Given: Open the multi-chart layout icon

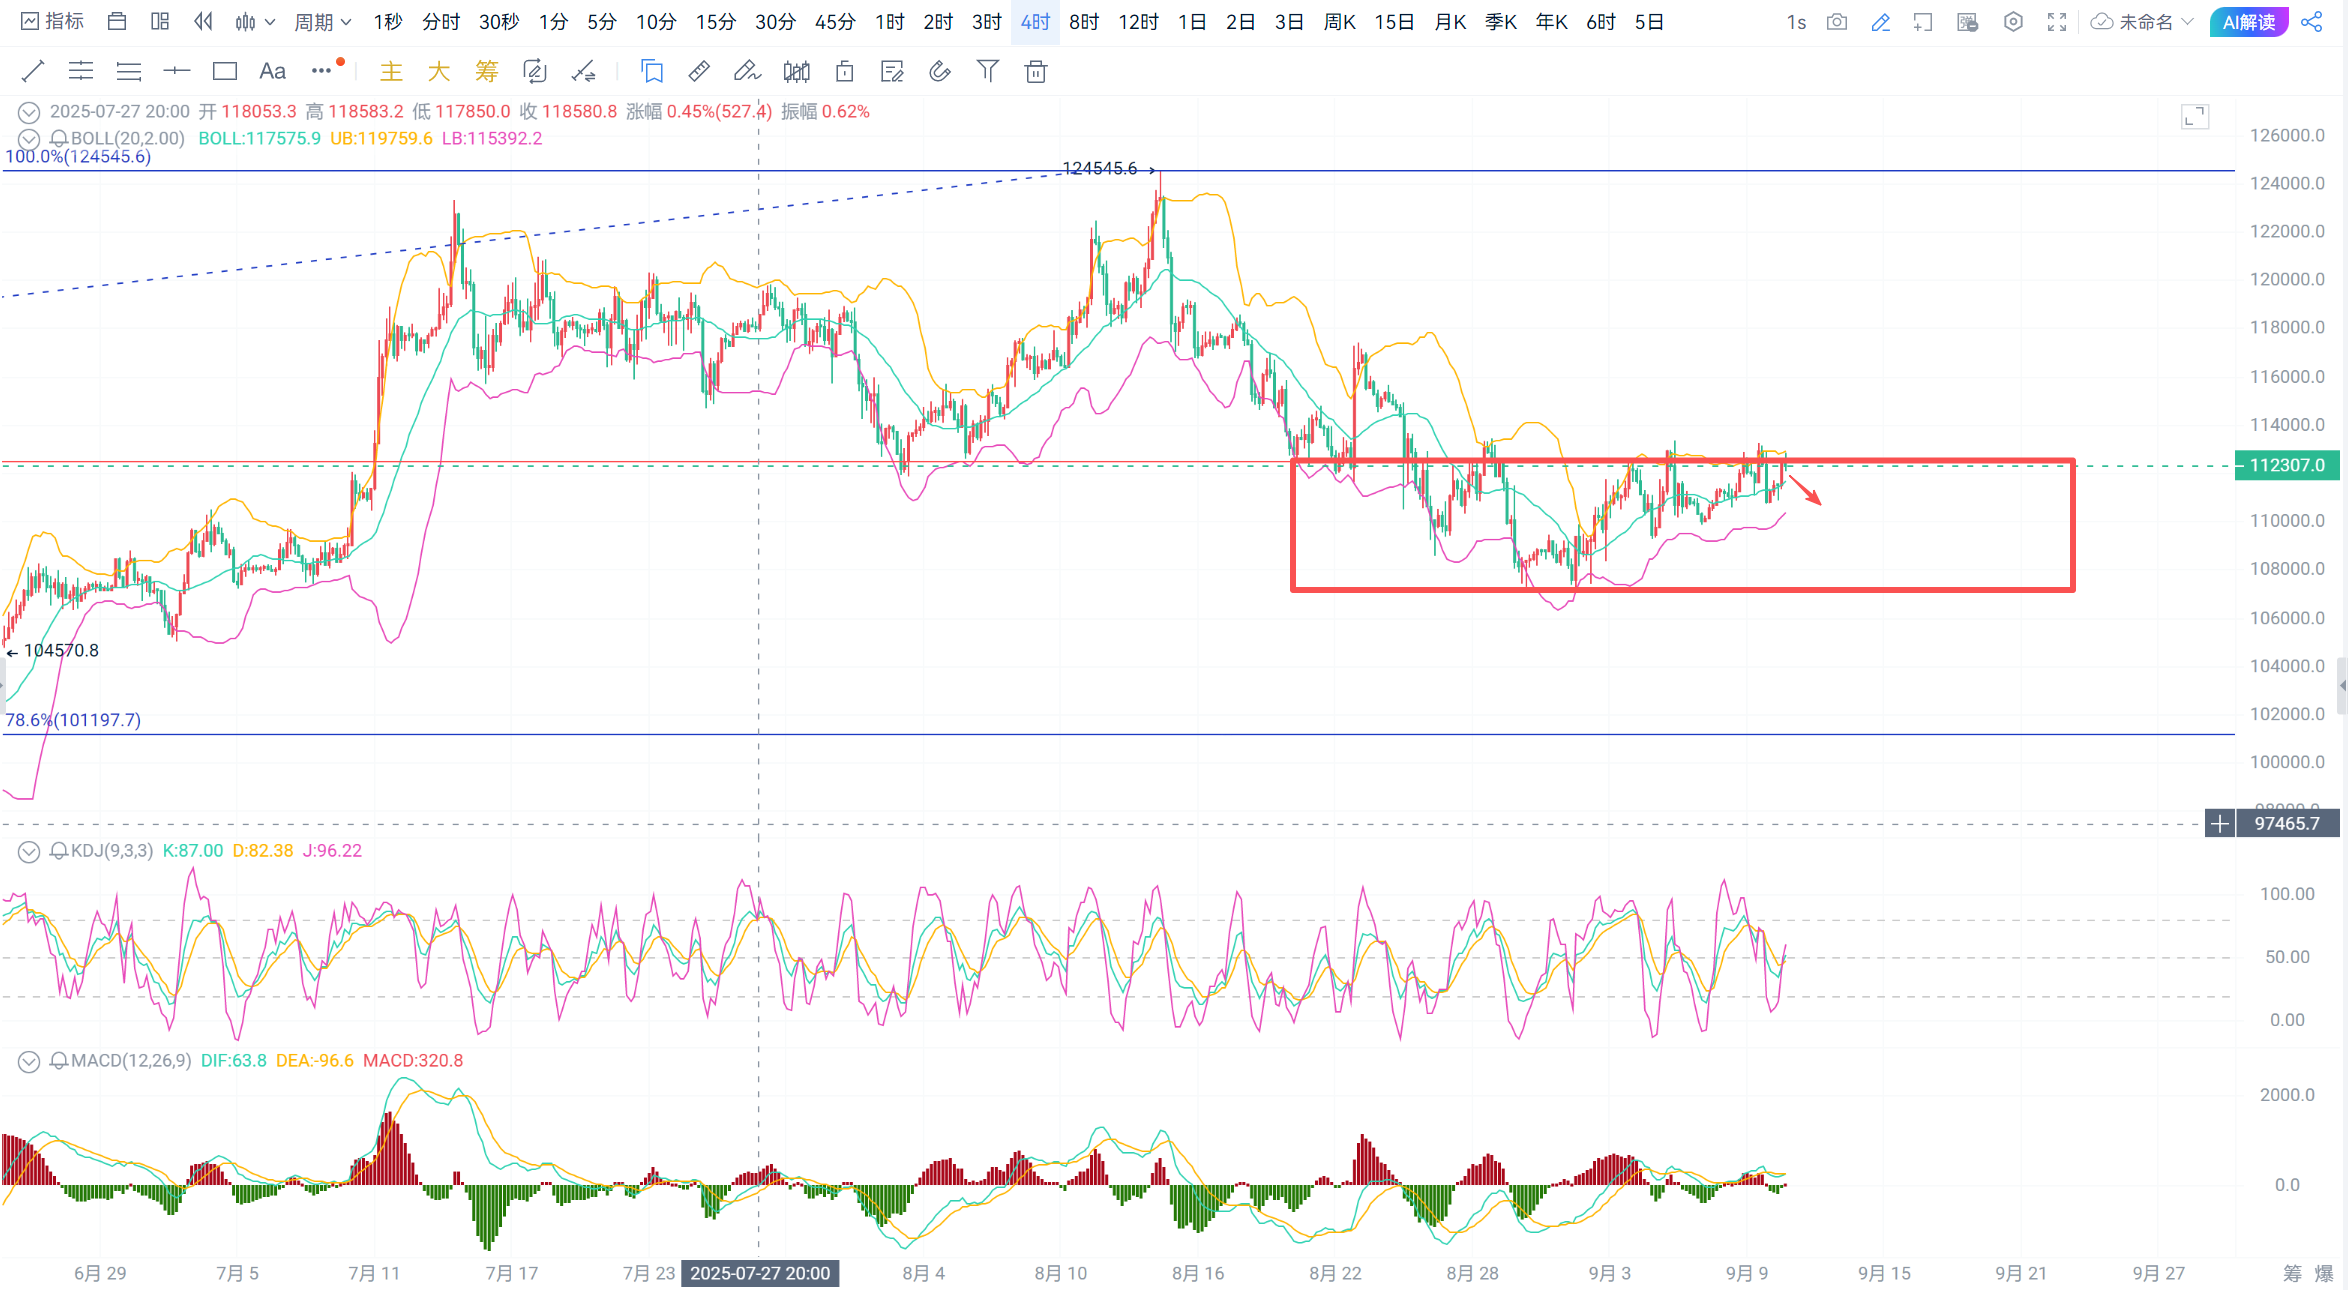Looking at the screenshot, I should click(x=160, y=22).
